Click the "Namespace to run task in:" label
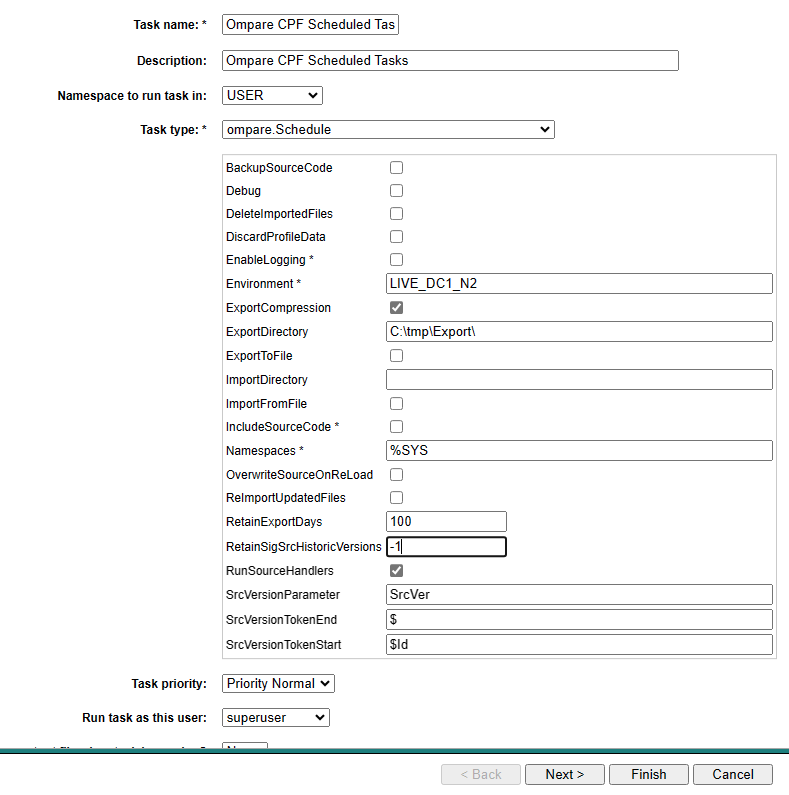The image size is (789, 795). coord(132,96)
